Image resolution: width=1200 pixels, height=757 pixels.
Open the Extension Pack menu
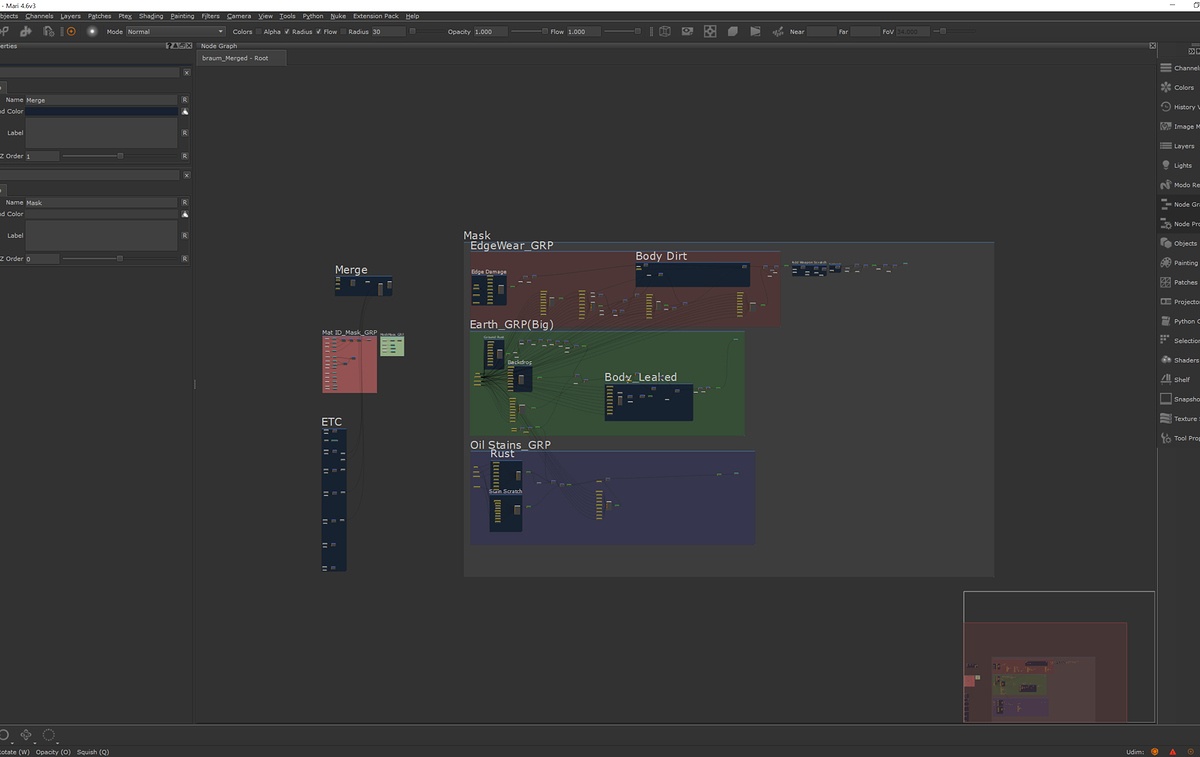[x=375, y=16]
